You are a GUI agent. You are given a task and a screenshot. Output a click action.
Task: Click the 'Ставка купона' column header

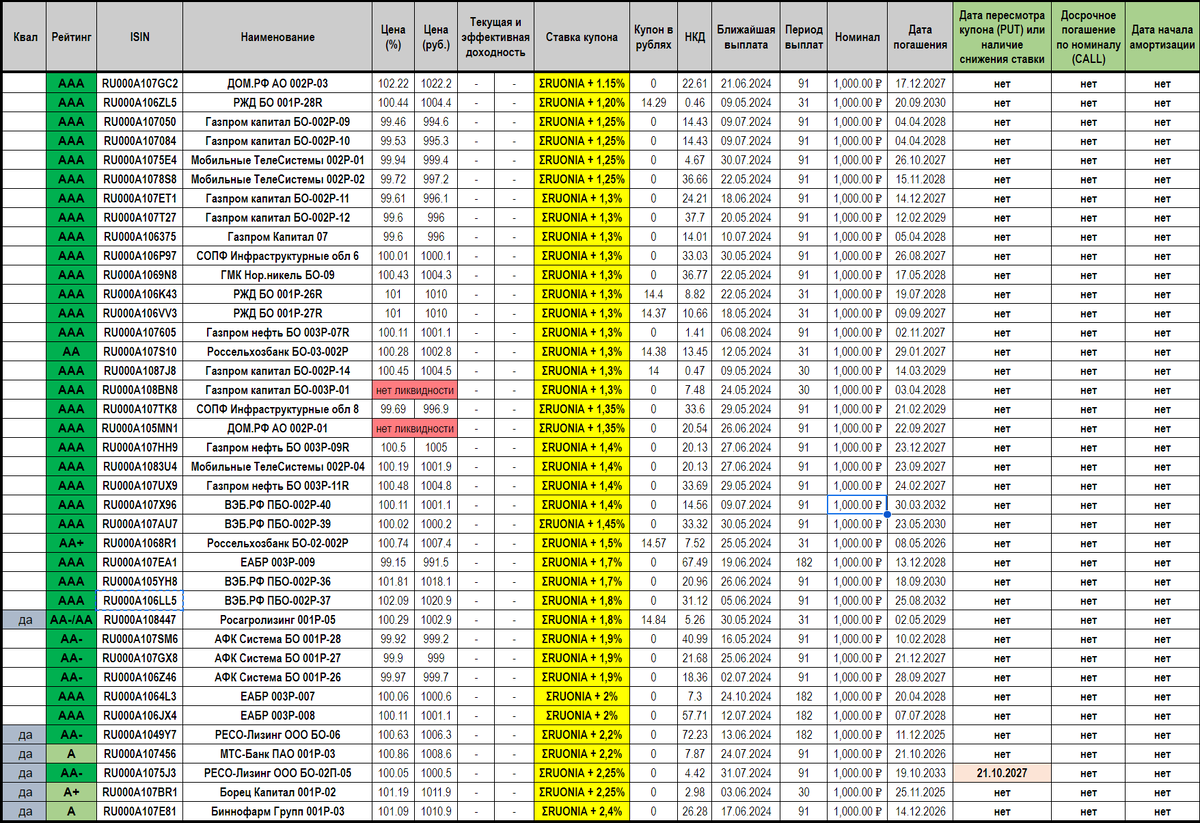point(581,37)
